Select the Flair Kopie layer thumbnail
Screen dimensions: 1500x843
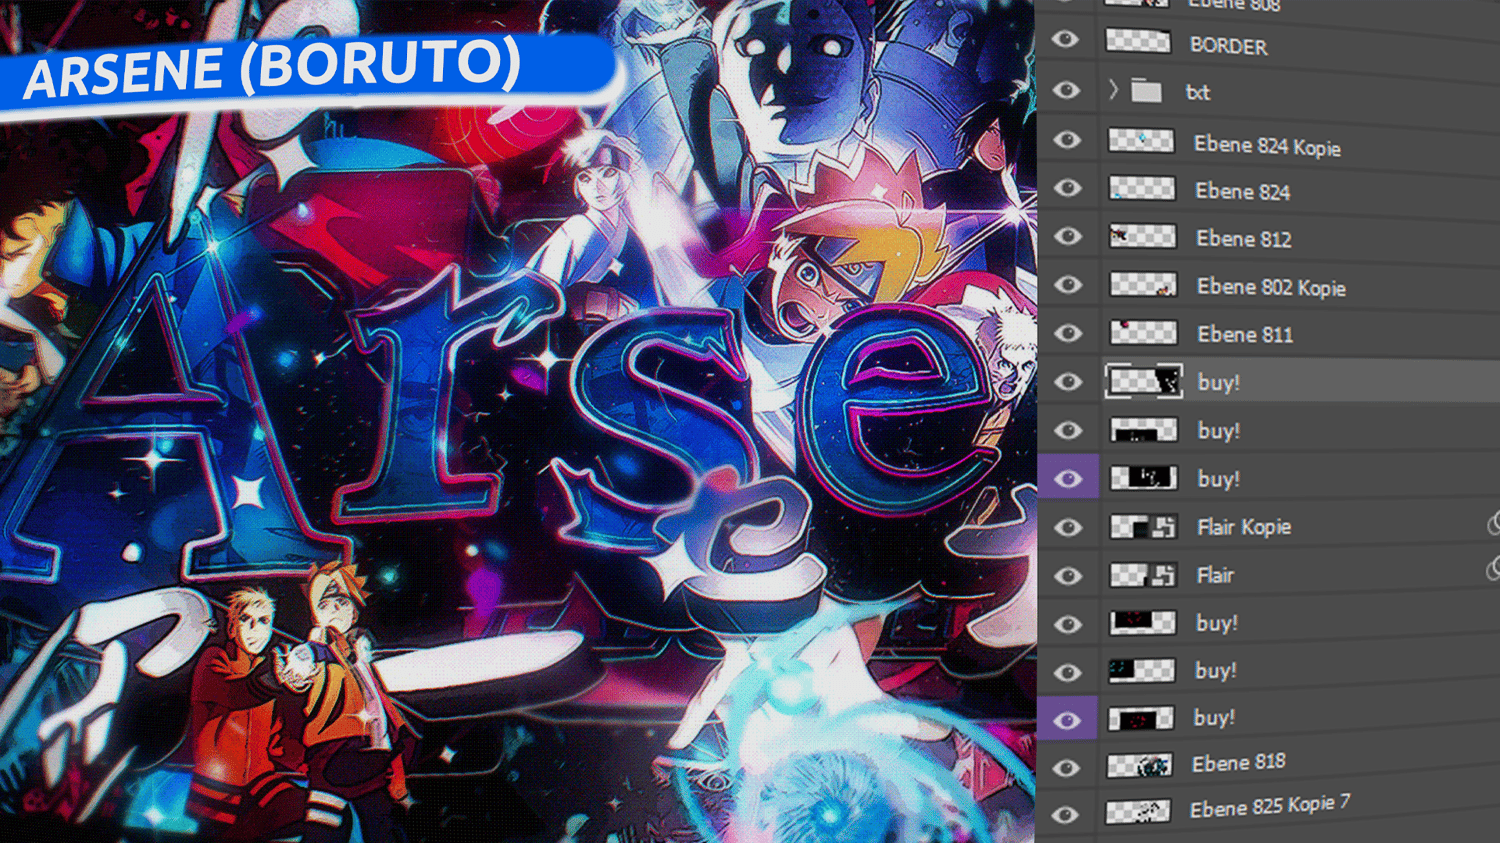point(1143,526)
